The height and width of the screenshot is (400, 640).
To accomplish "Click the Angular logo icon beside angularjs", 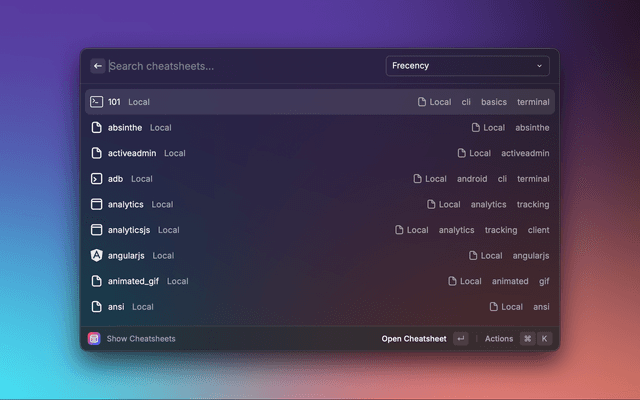I will coord(97,255).
